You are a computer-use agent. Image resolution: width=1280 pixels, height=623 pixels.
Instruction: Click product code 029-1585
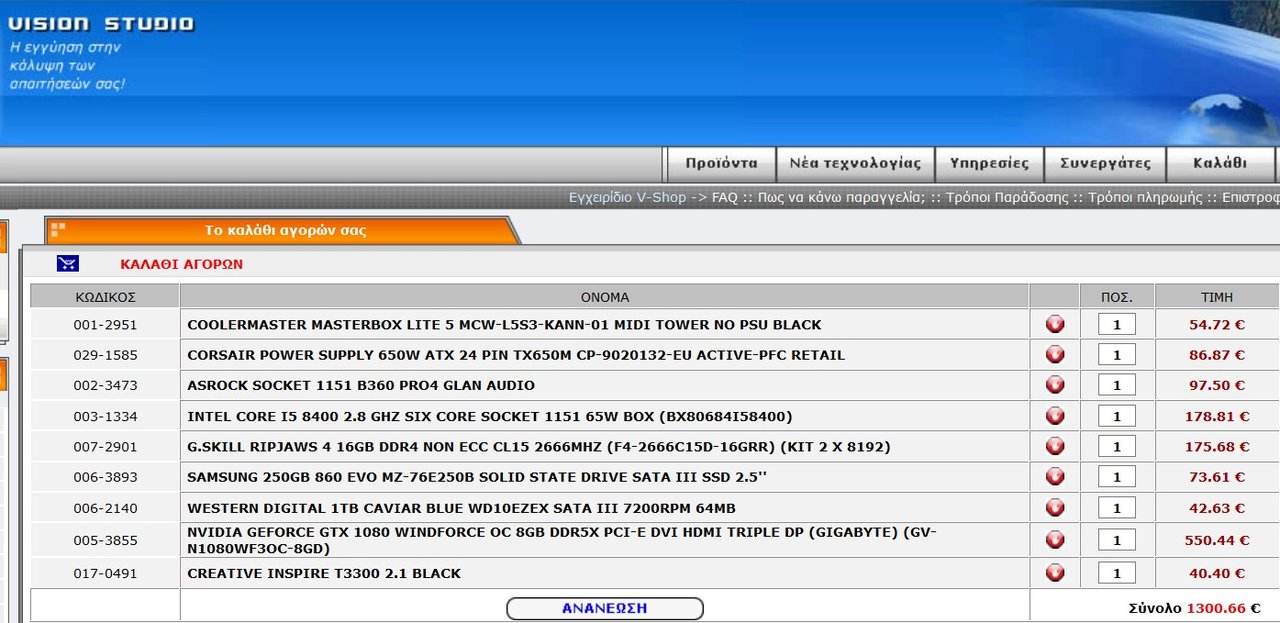pos(105,355)
